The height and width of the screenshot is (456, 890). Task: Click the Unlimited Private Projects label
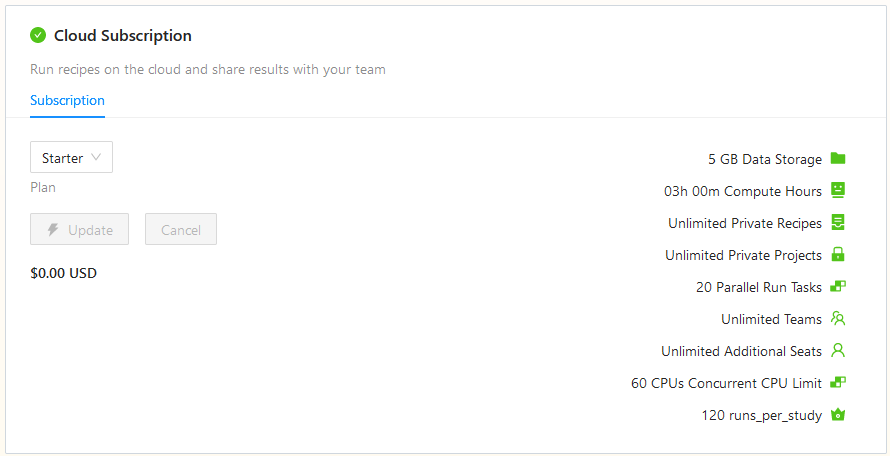[743, 255]
